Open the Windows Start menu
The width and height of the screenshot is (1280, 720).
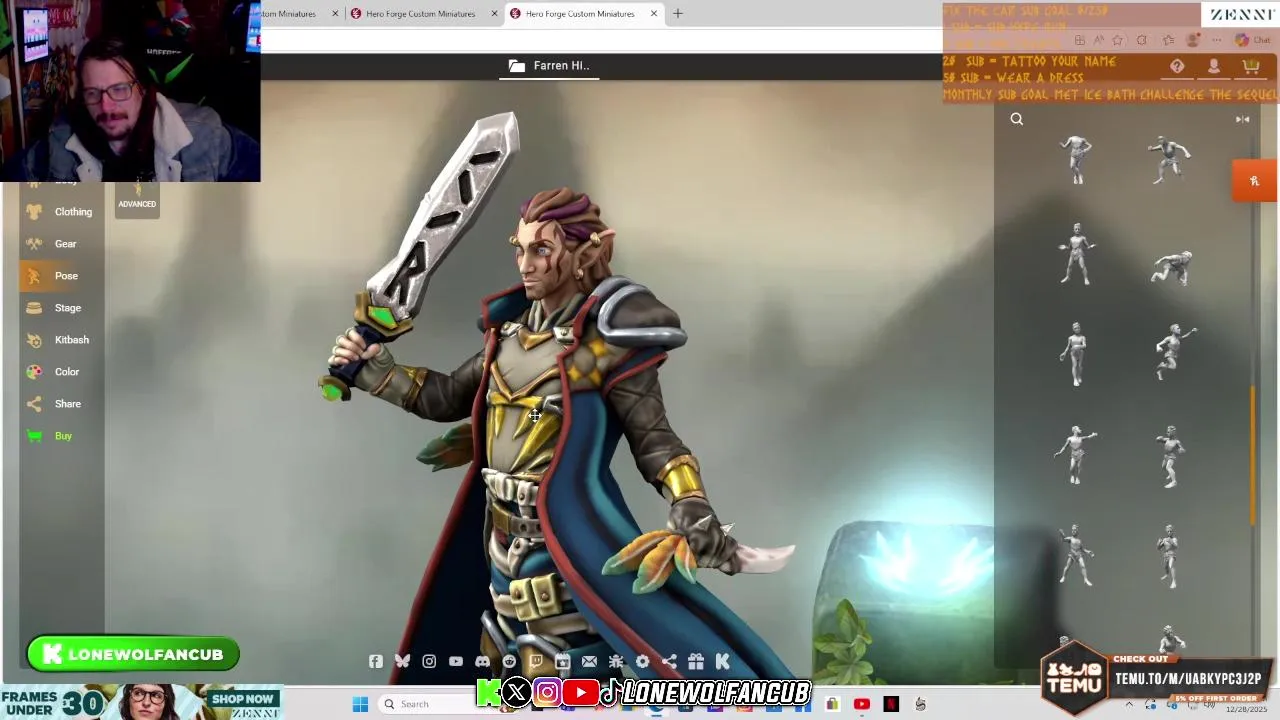(360, 704)
